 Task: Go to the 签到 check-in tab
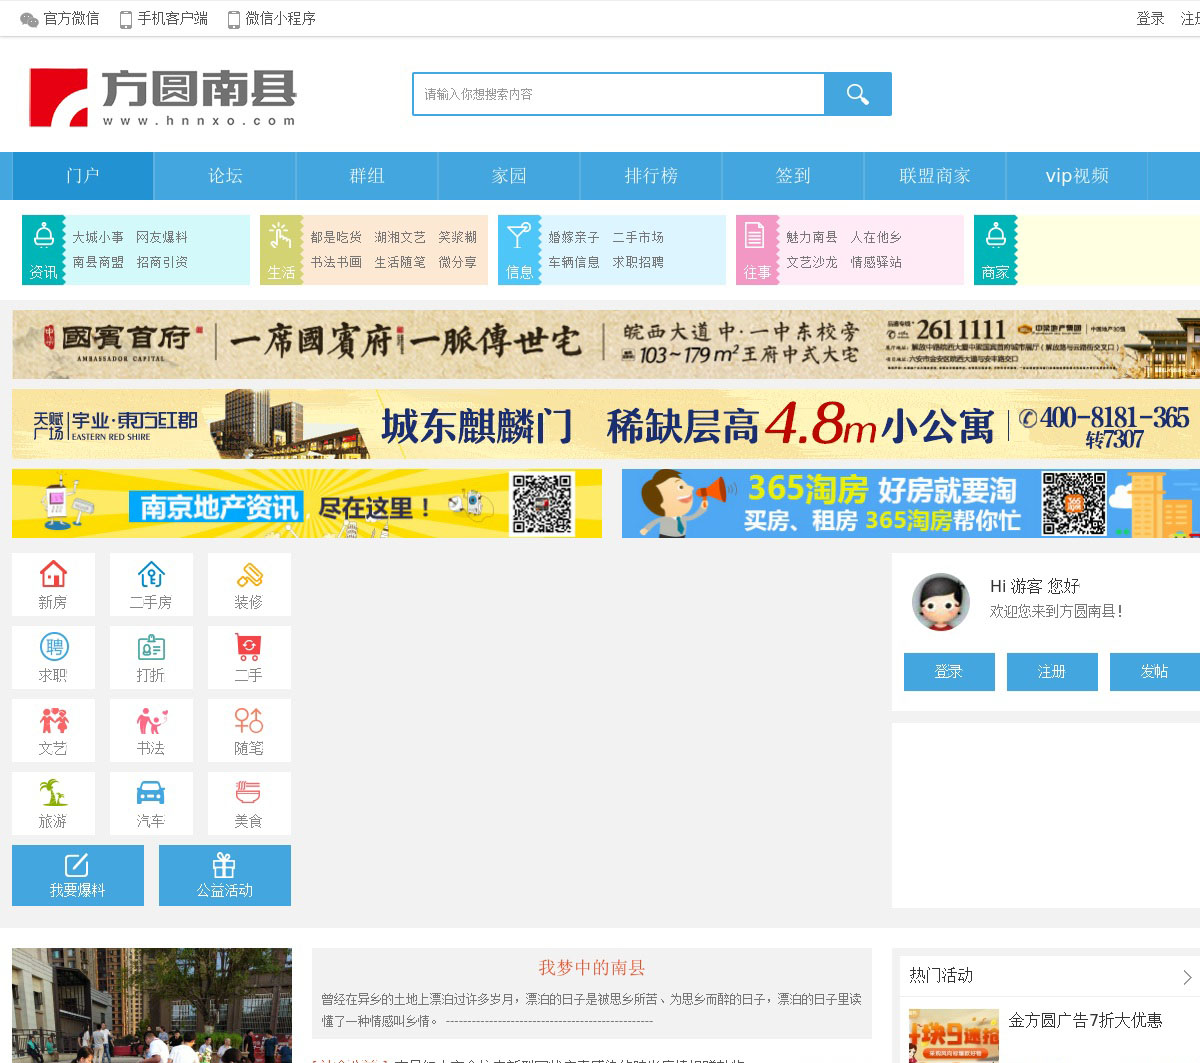click(793, 176)
